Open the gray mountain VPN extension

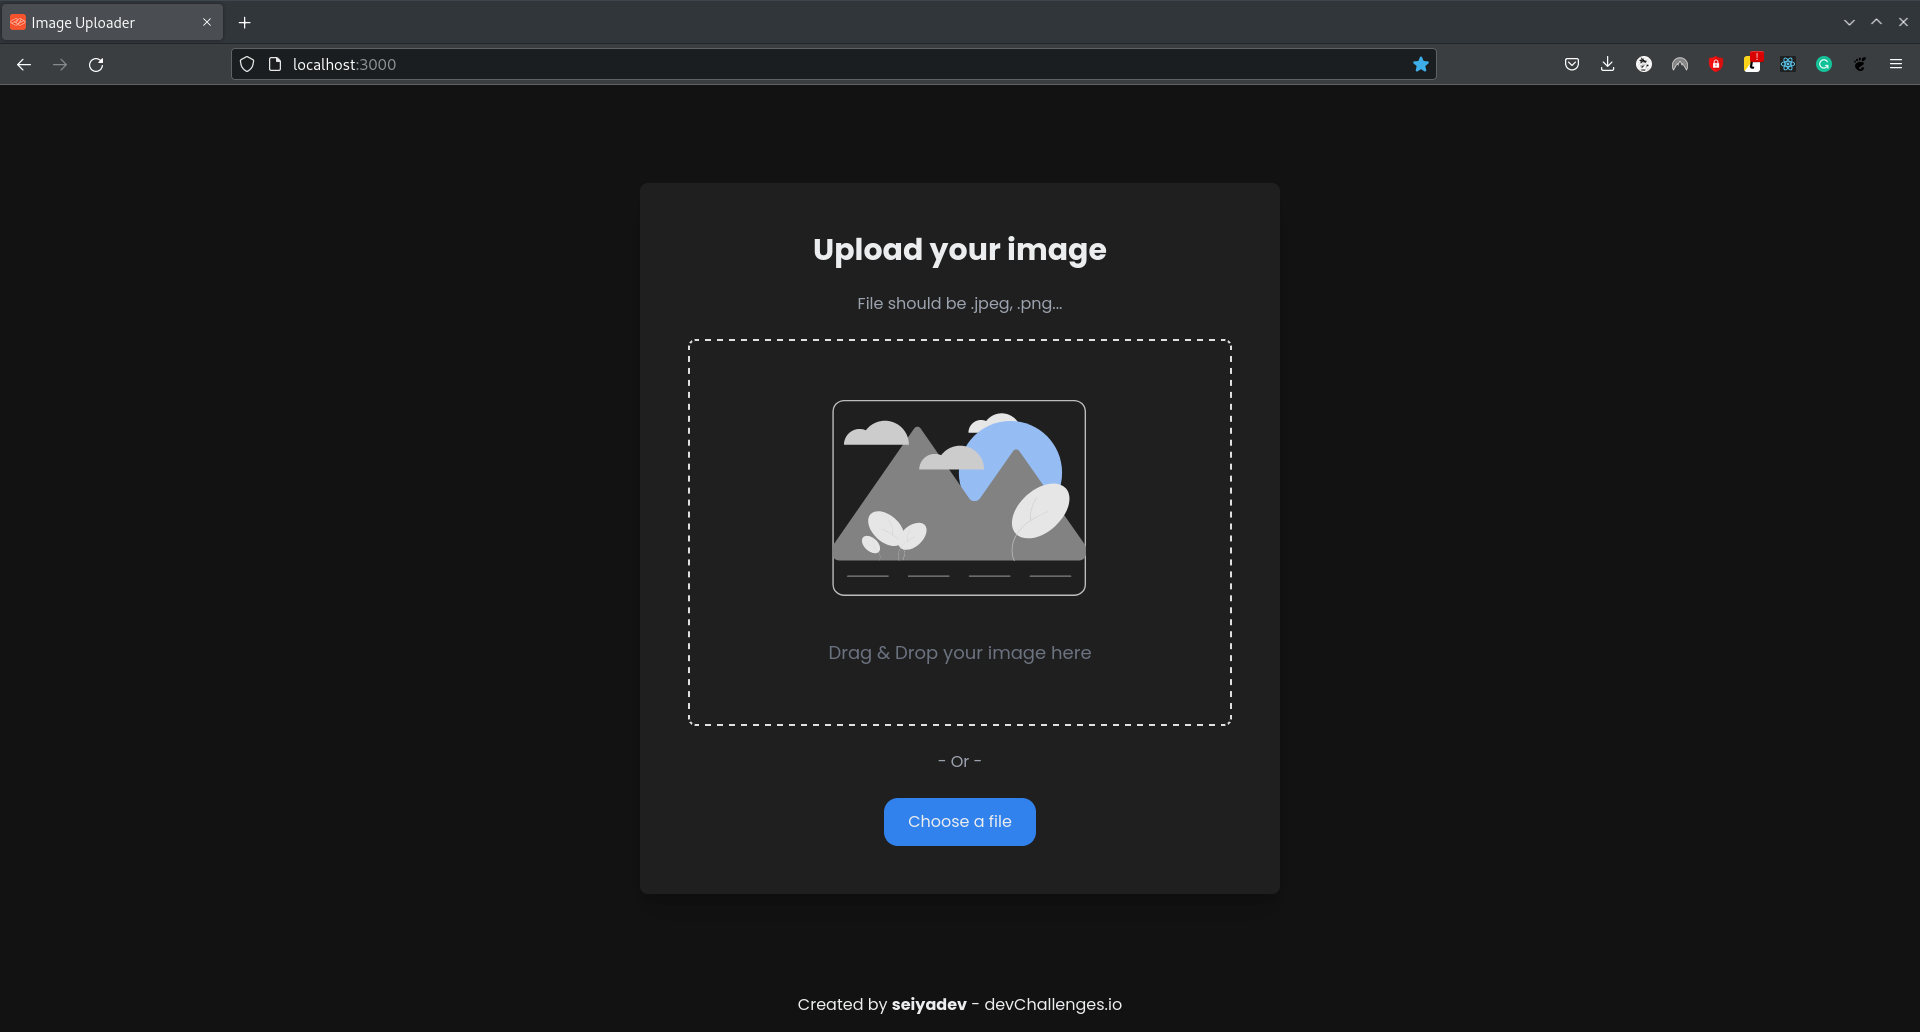[x=1680, y=64]
